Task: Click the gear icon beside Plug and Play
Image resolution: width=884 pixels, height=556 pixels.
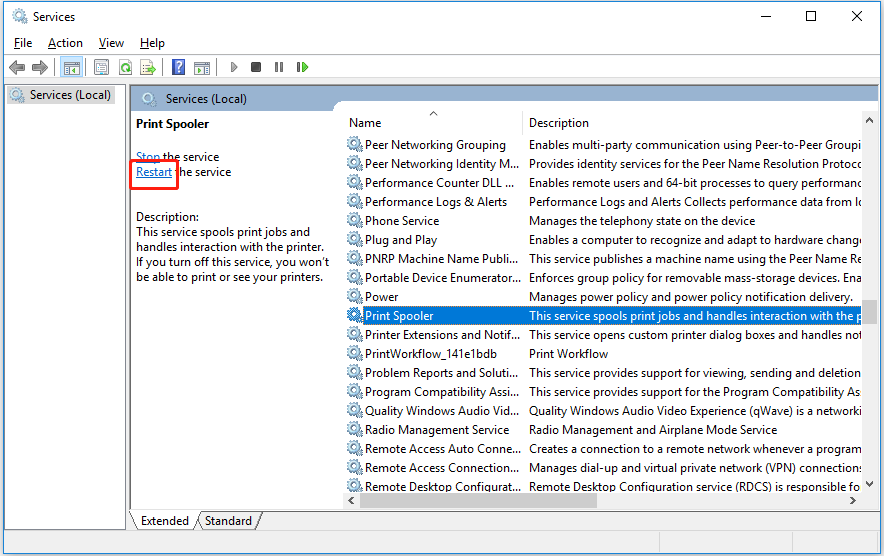Action: (355, 240)
